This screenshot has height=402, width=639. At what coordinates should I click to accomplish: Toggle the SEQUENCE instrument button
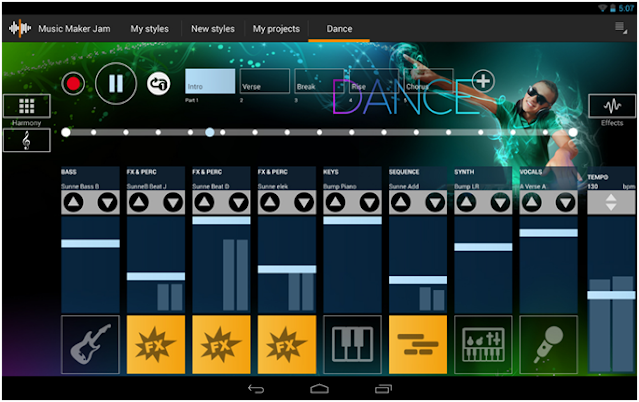418,344
